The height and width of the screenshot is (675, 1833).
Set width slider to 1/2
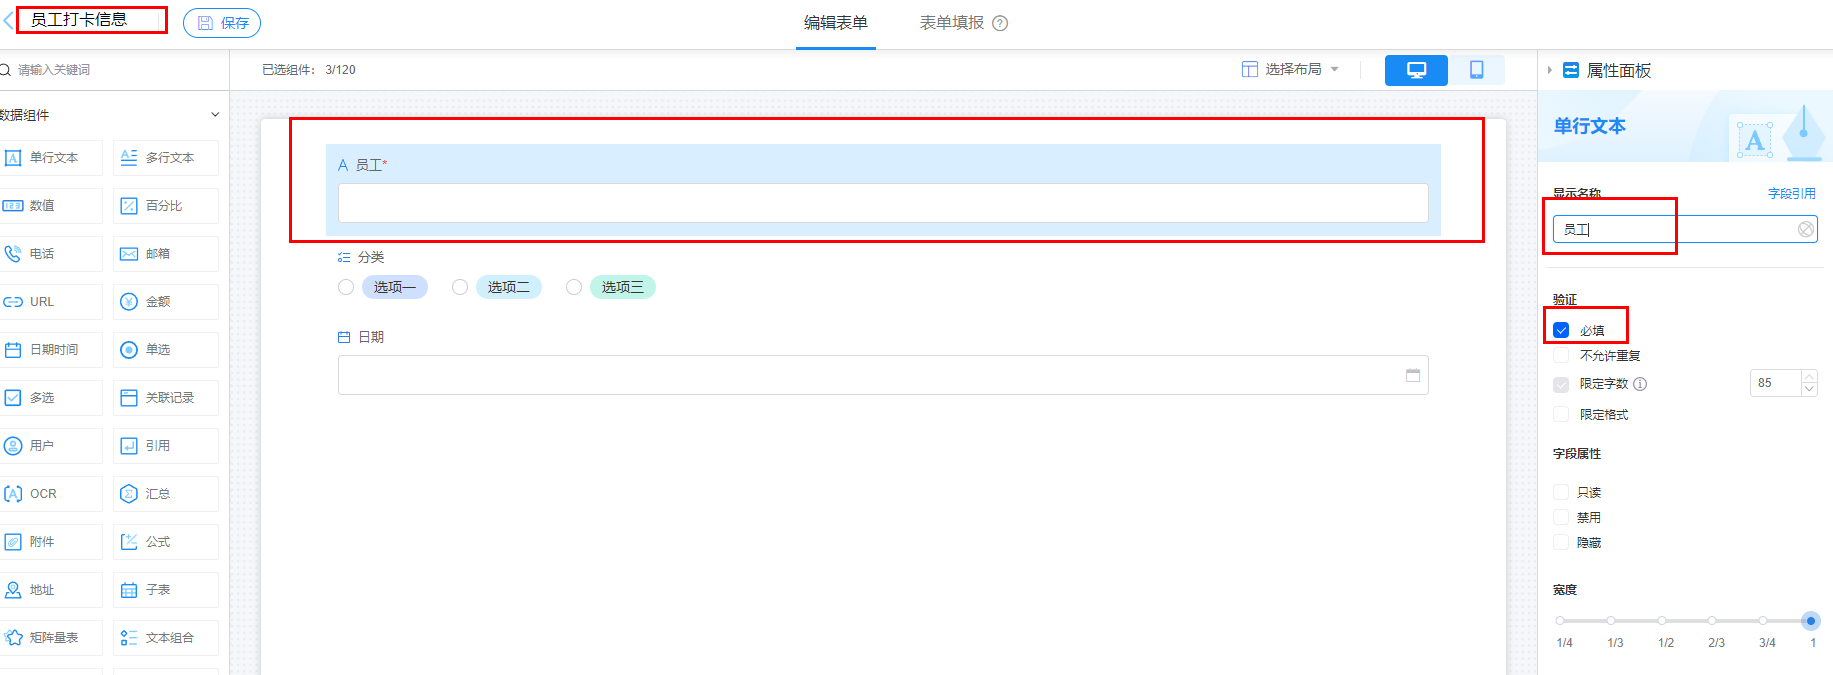click(1661, 621)
